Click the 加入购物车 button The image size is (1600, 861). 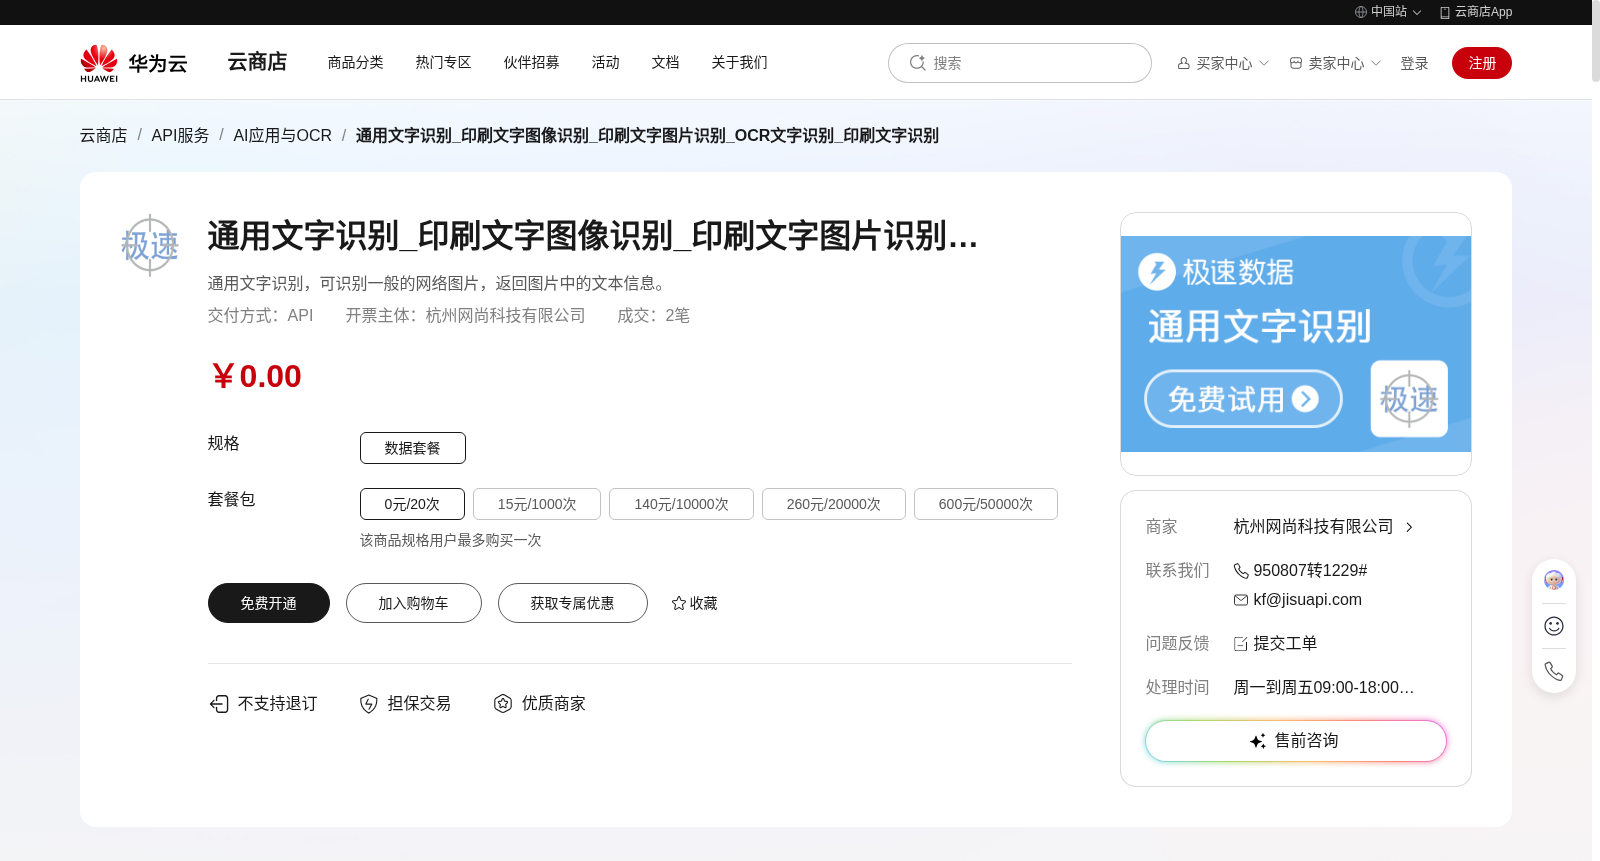(414, 603)
